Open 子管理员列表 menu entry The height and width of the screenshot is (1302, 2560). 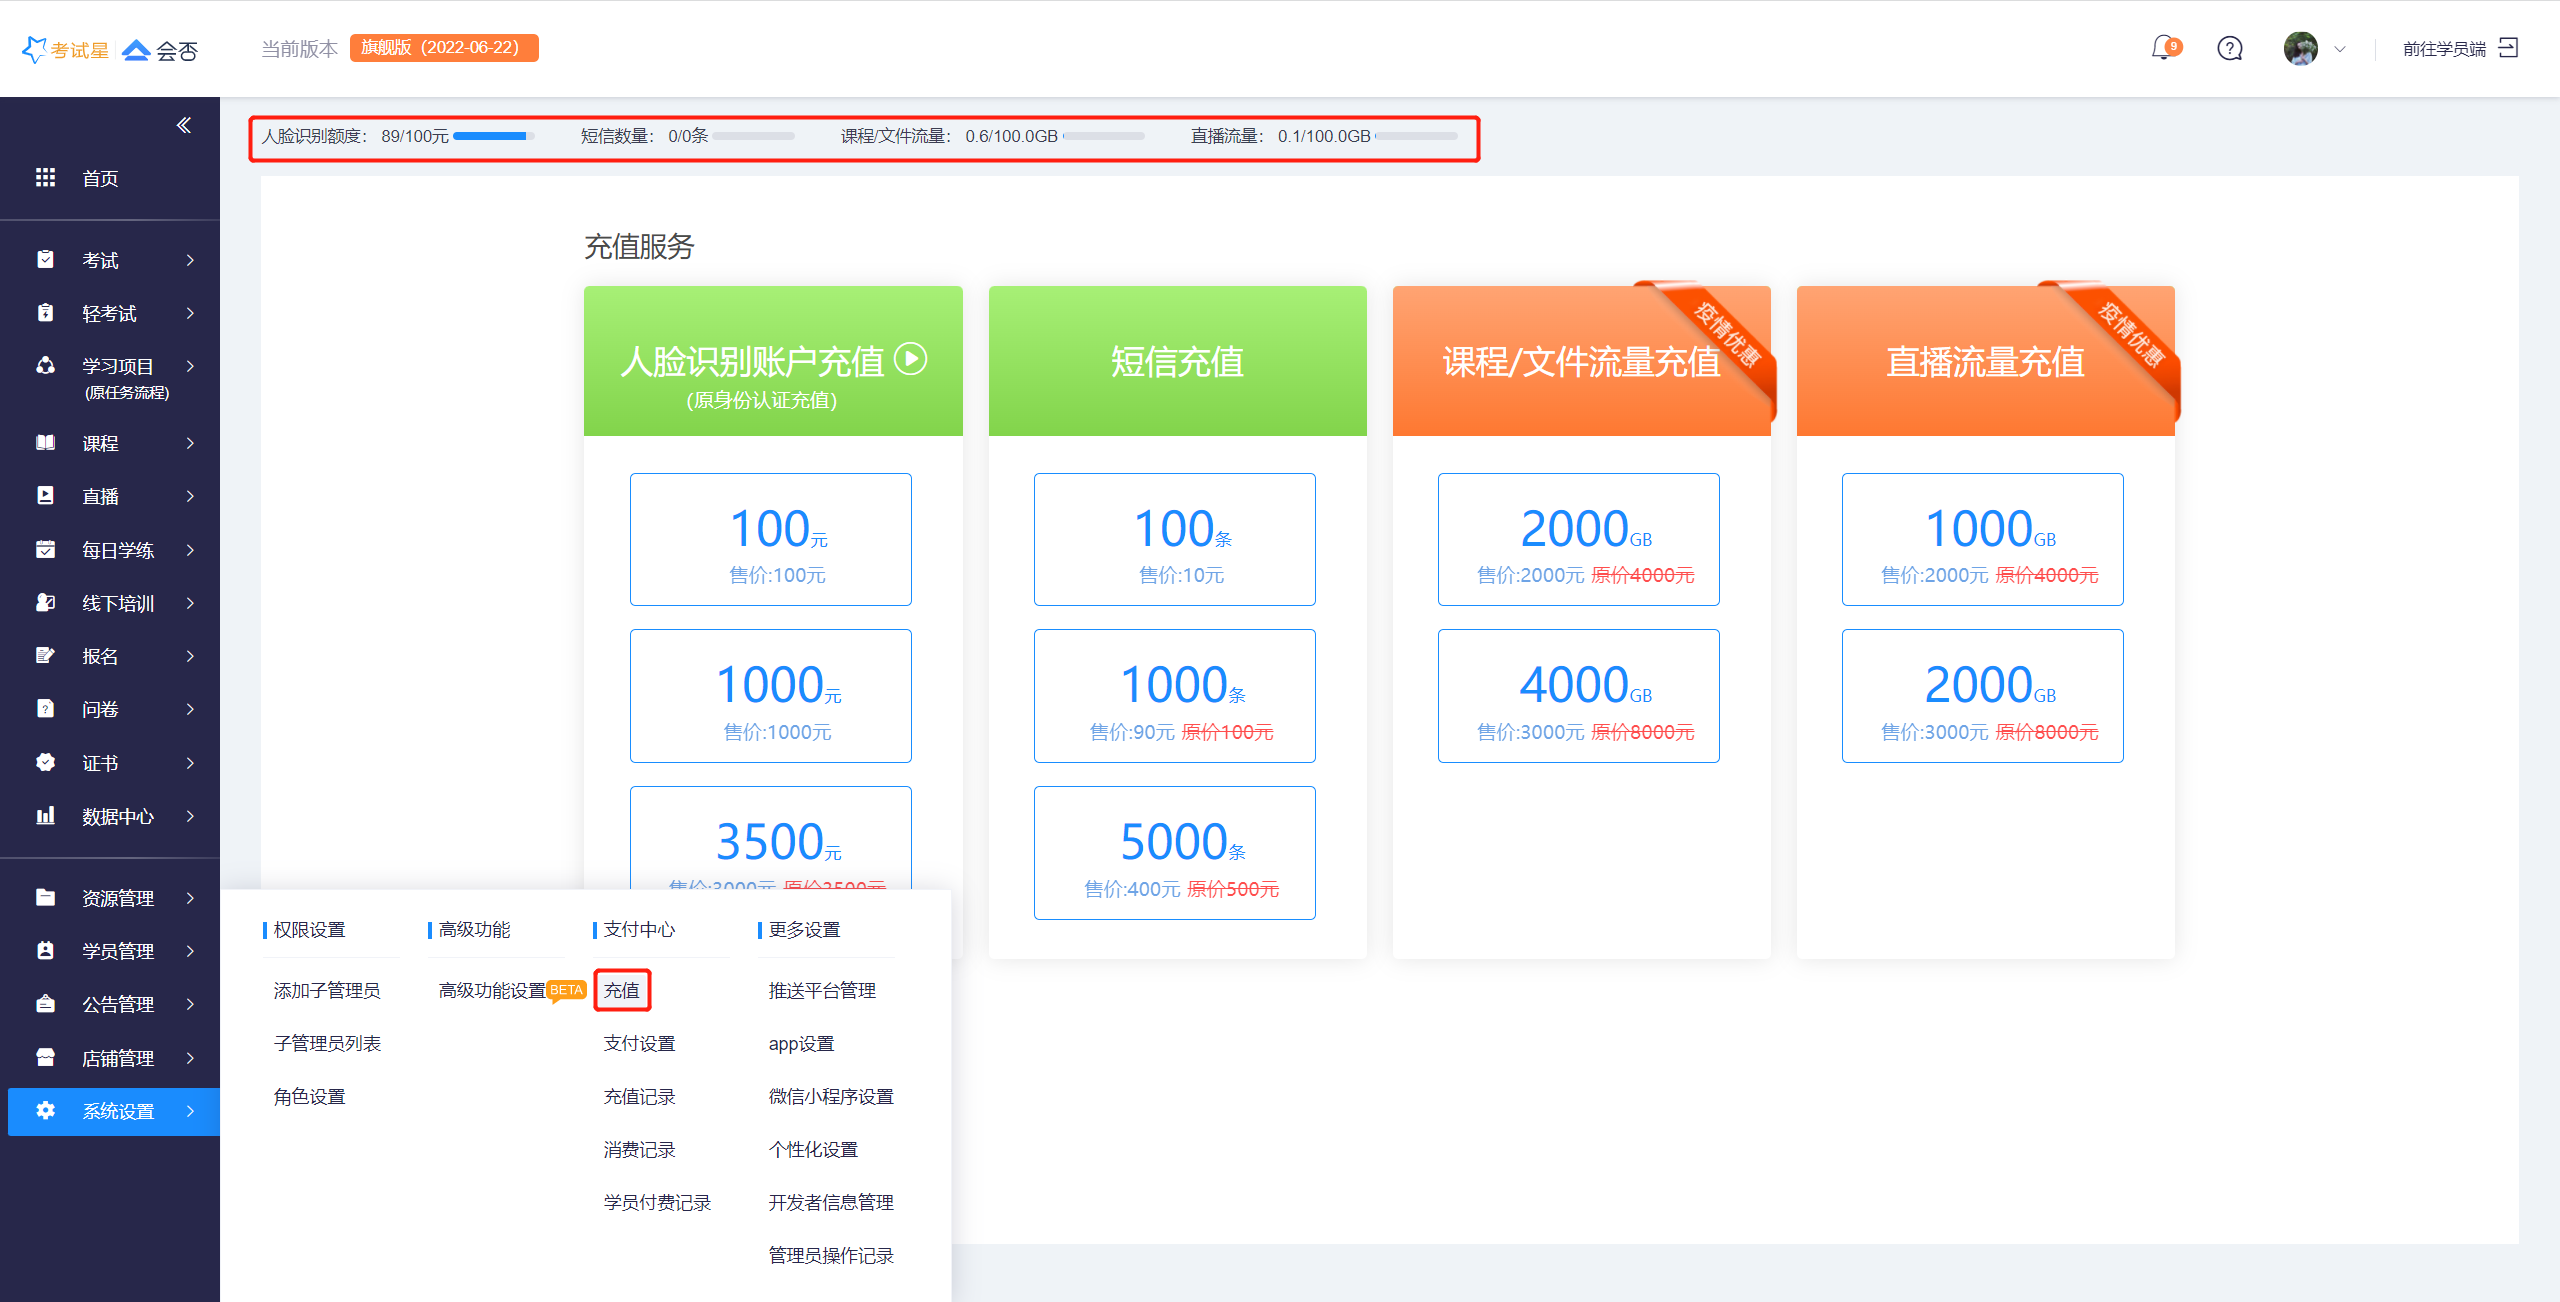pyautogui.click(x=327, y=1044)
